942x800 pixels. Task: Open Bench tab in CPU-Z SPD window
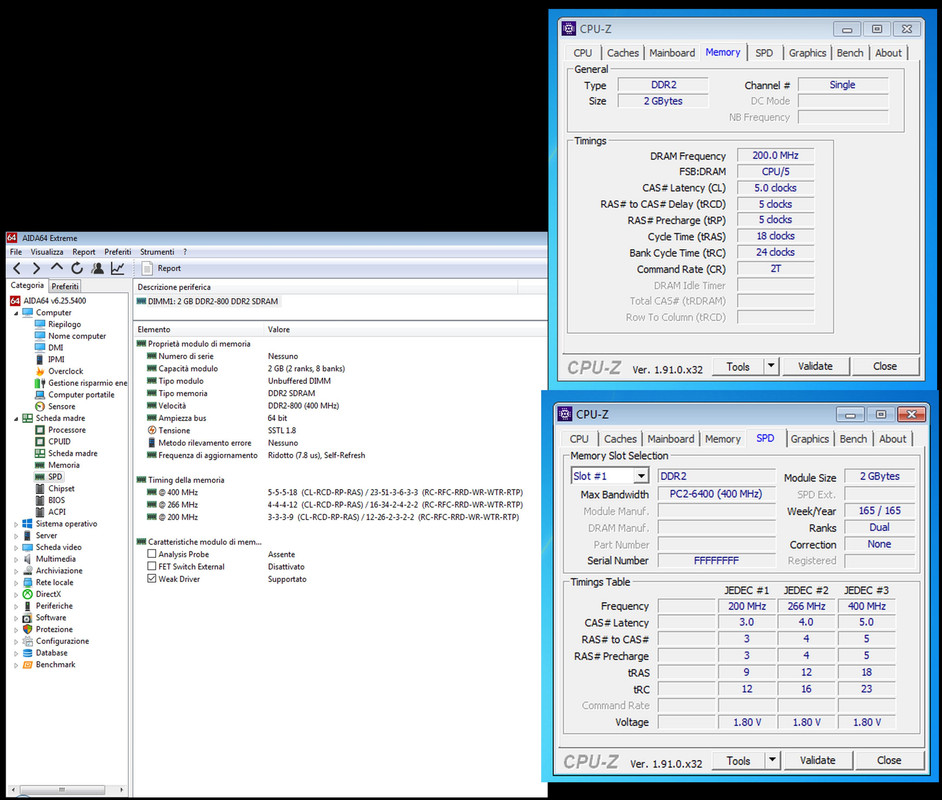pos(853,439)
